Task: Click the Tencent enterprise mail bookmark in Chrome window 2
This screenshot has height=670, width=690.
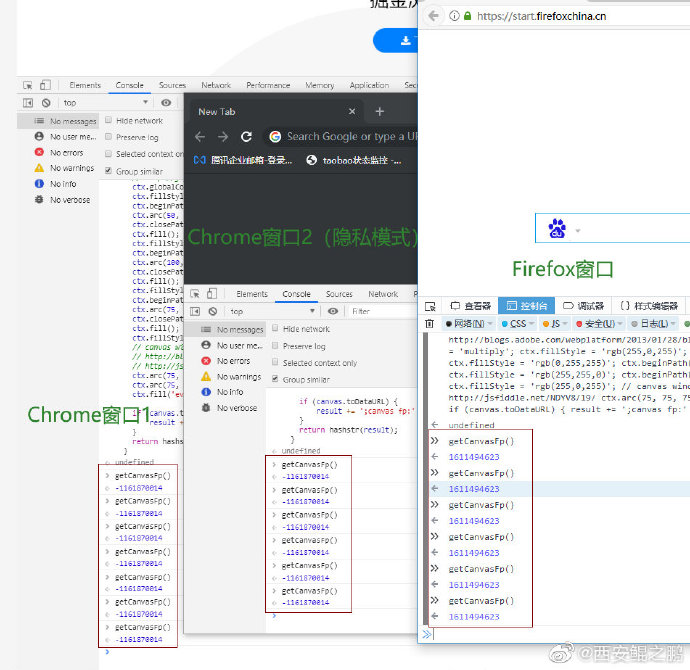Action: tap(243, 160)
